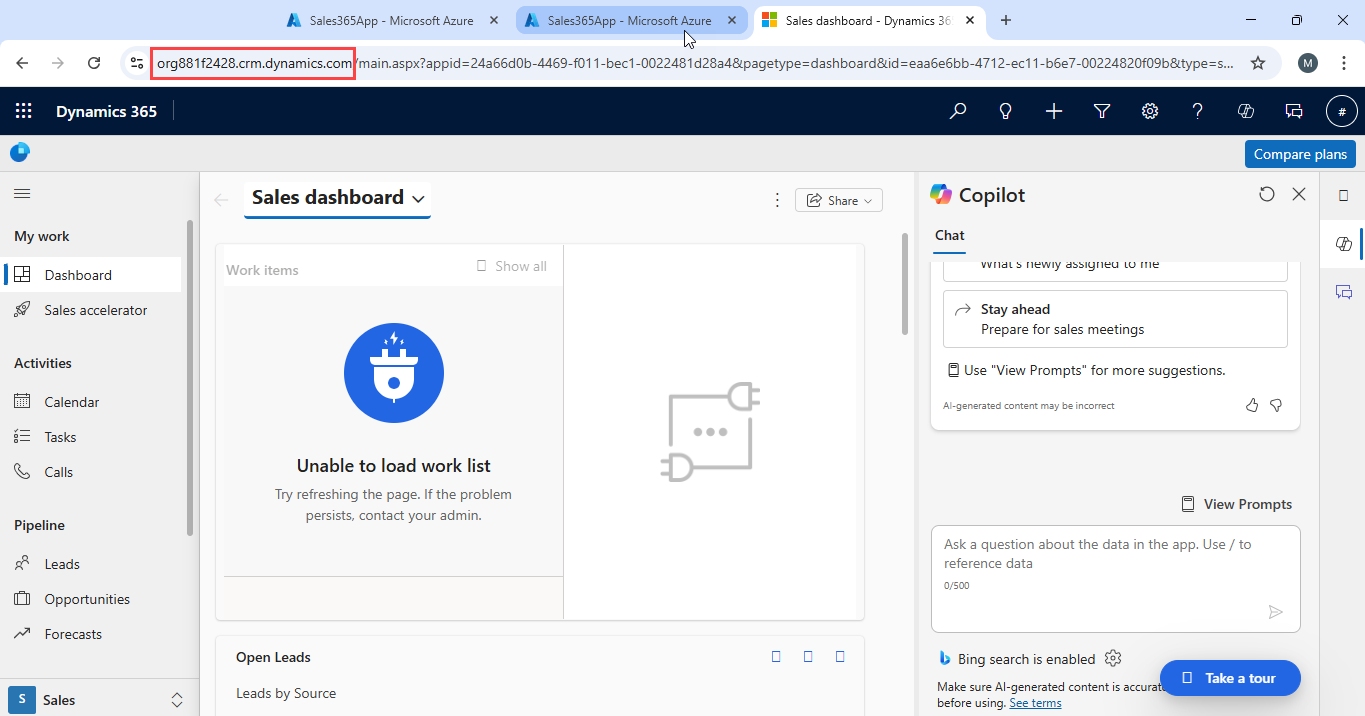Click the search magnifier icon in header
This screenshot has height=716, width=1365.
[x=958, y=111]
